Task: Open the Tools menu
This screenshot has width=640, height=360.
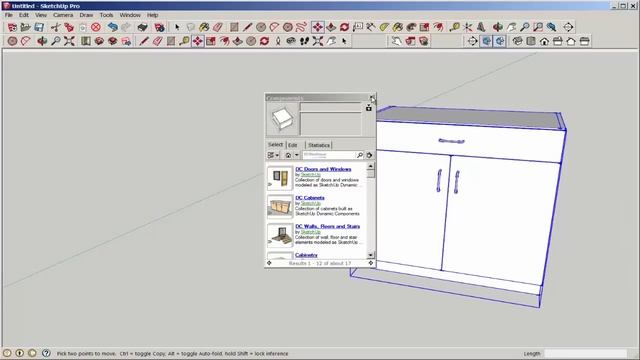Action: click(x=106, y=15)
